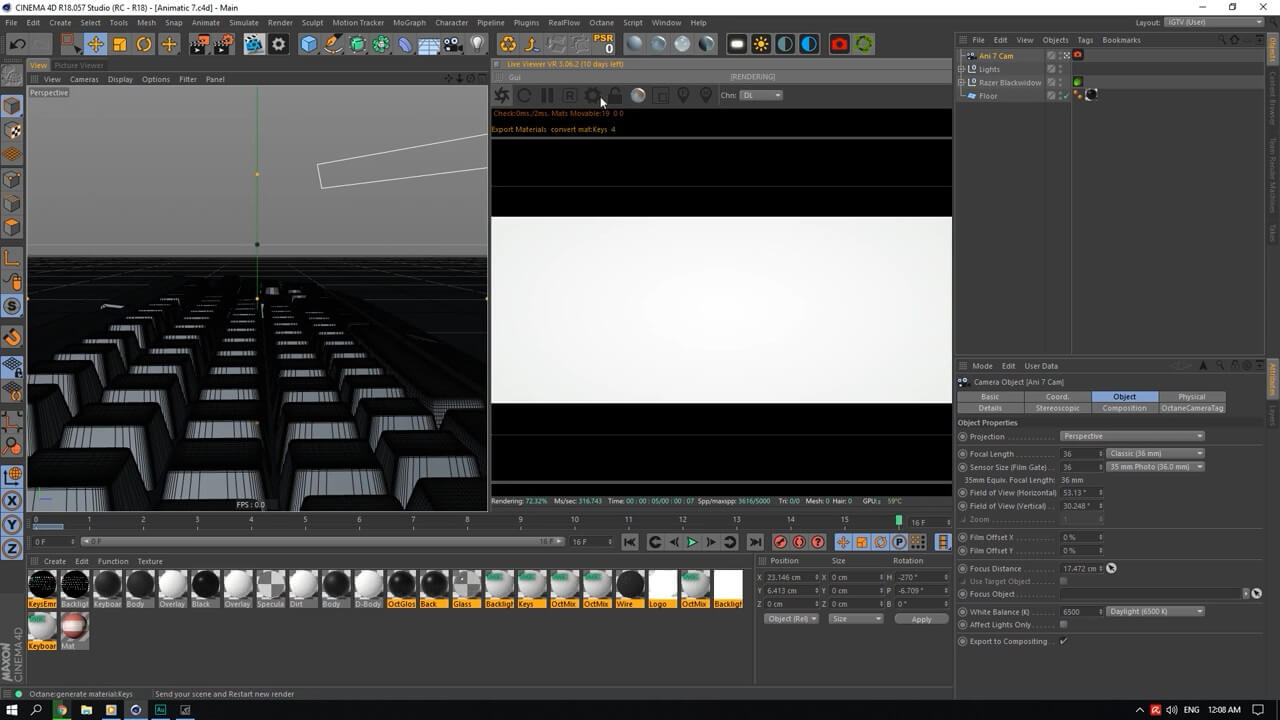Click the Record Active Objects keyframe button
Image resolution: width=1280 pixels, height=720 pixels.
[x=780, y=542]
